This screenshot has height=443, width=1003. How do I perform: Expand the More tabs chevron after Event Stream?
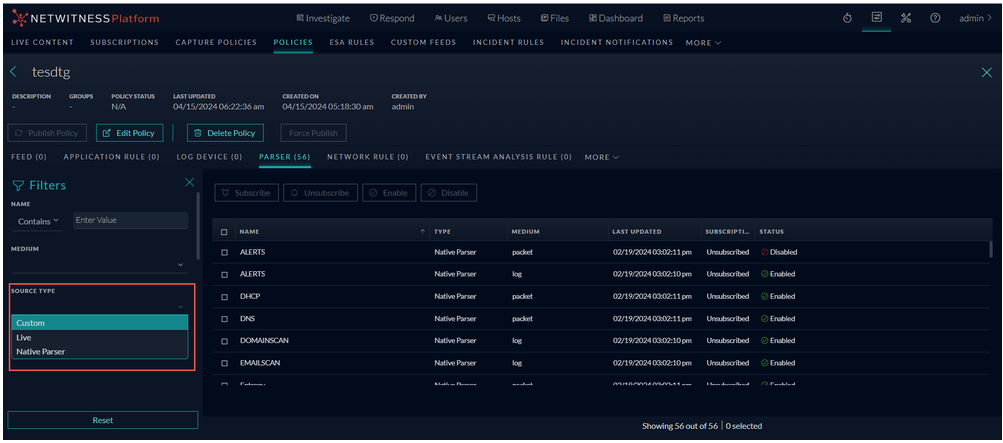point(602,157)
